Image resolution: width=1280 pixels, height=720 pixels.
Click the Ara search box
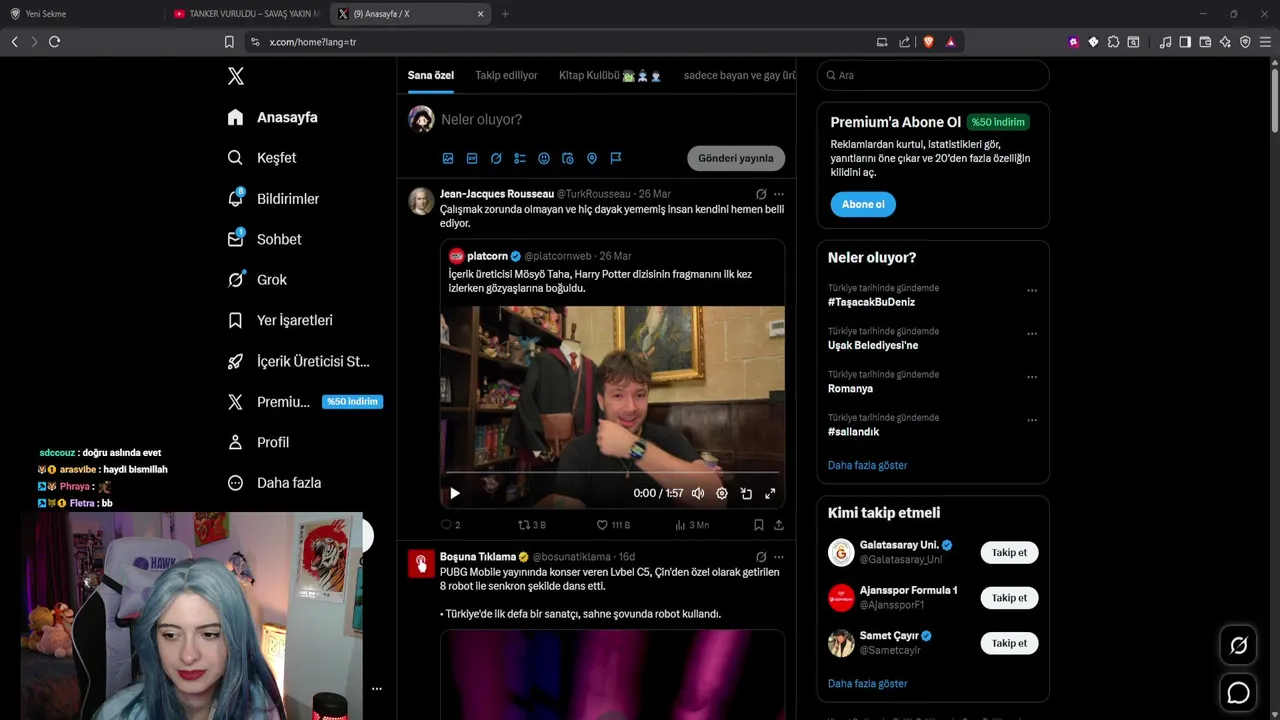click(933, 75)
